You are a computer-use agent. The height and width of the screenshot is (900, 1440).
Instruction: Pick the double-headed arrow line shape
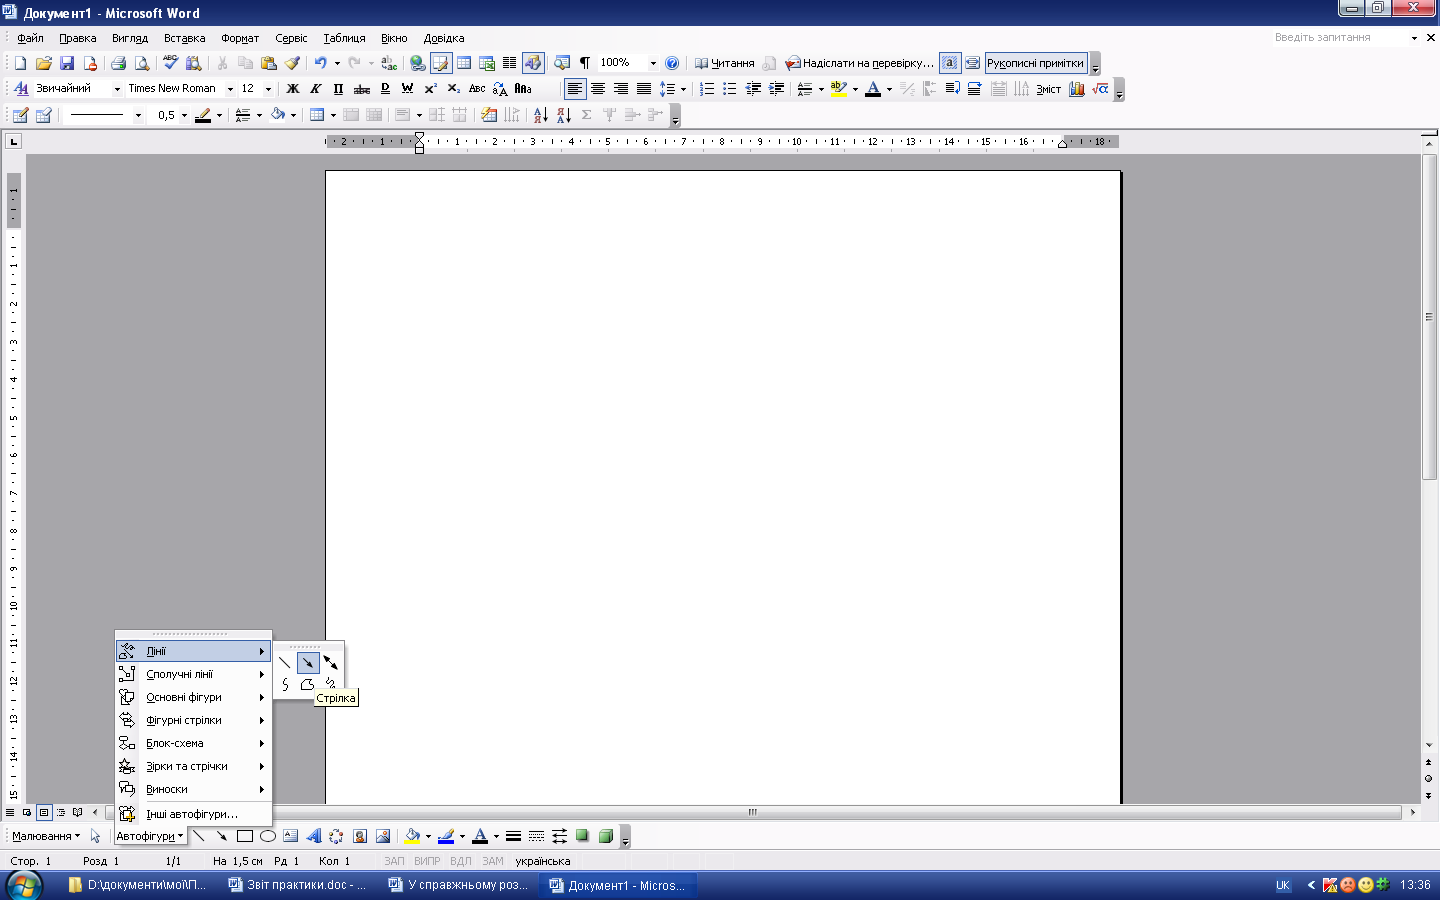coord(330,663)
